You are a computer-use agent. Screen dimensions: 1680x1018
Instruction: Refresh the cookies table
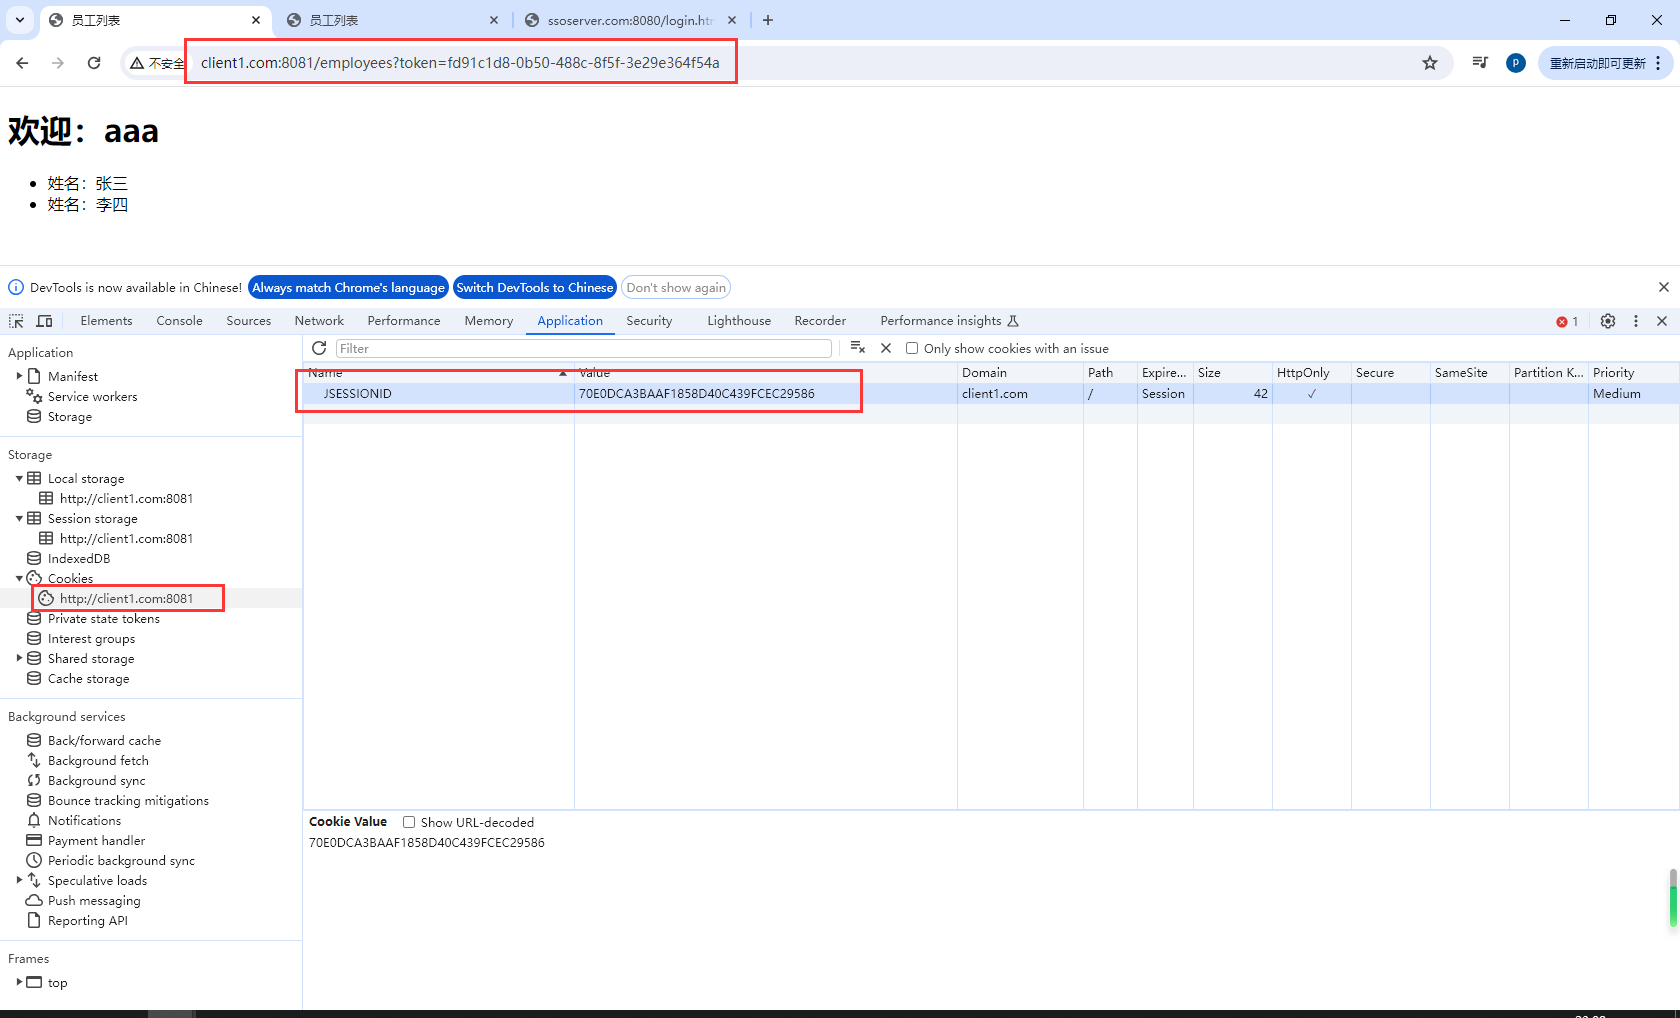pyautogui.click(x=319, y=348)
